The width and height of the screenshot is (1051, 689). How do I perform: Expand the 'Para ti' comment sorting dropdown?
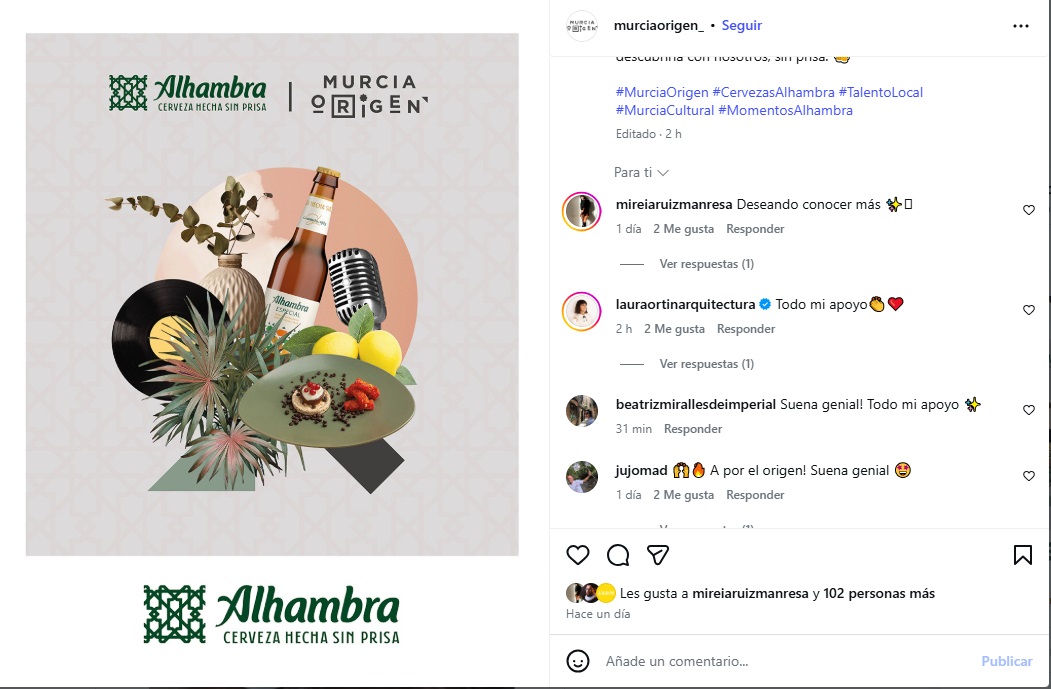click(641, 172)
